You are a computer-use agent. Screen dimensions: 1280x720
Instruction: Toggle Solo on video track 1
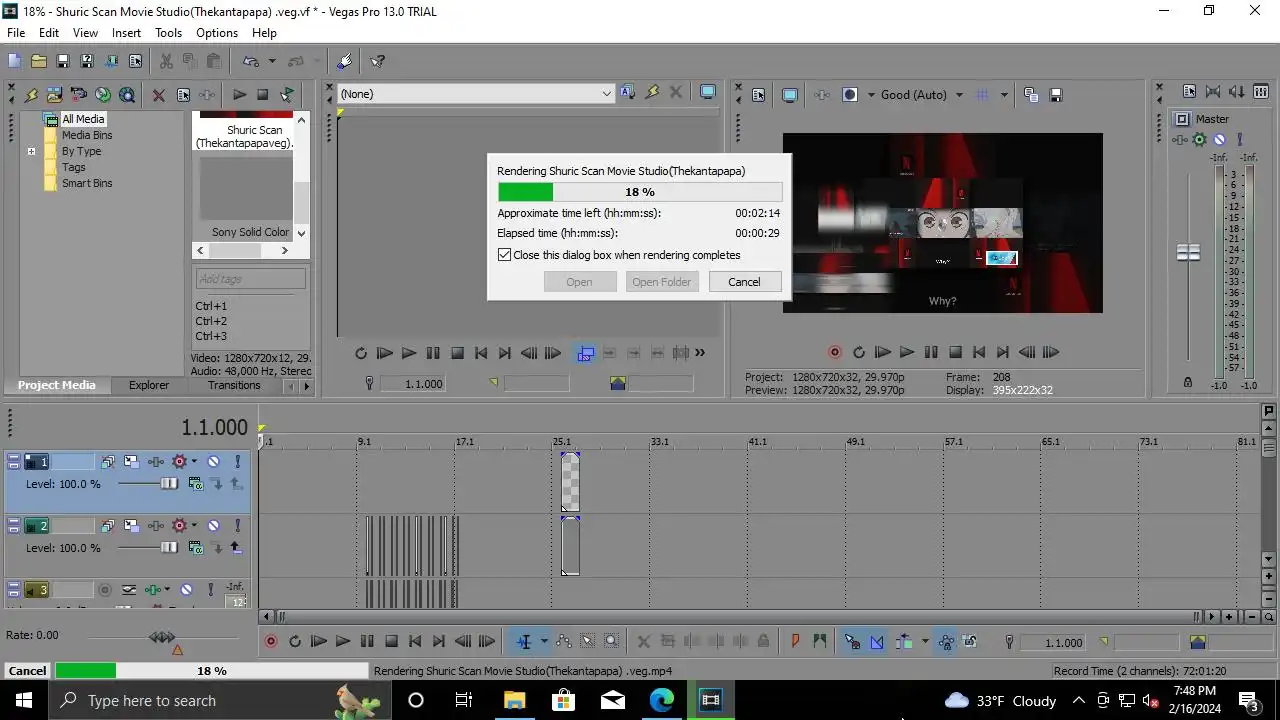click(x=237, y=462)
